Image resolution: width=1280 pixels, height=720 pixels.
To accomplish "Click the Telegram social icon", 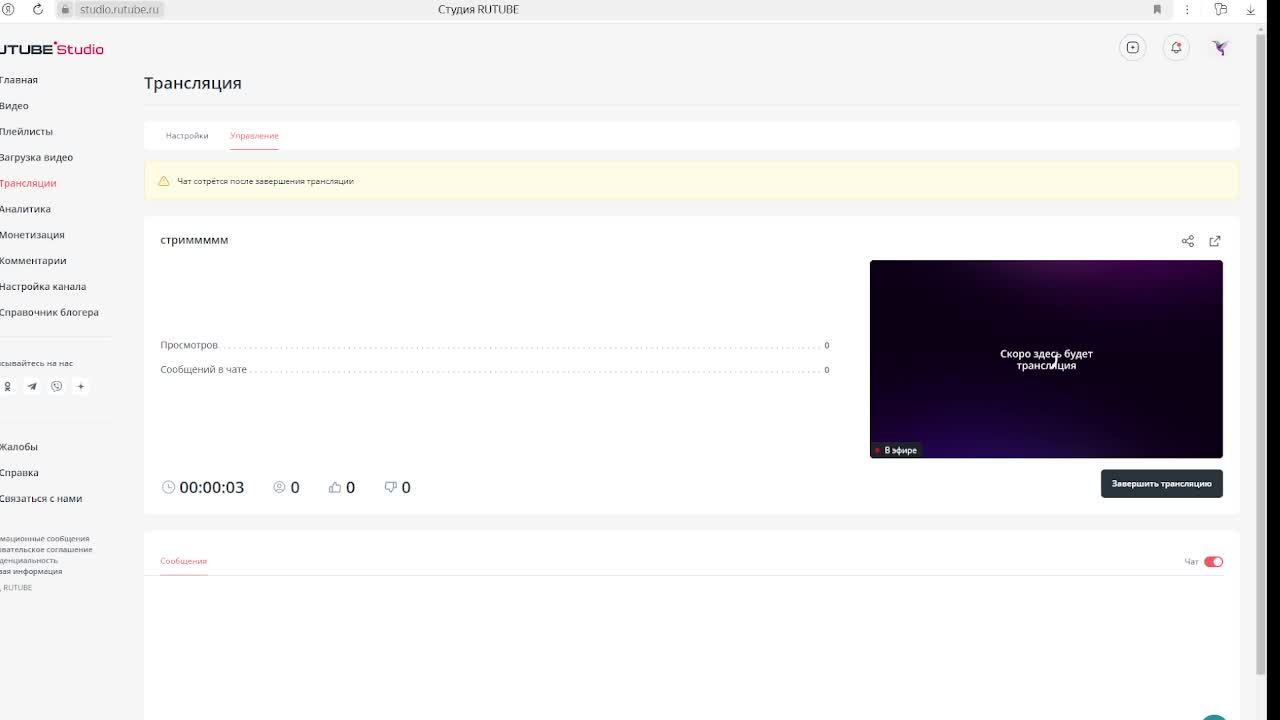I will tap(32, 386).
